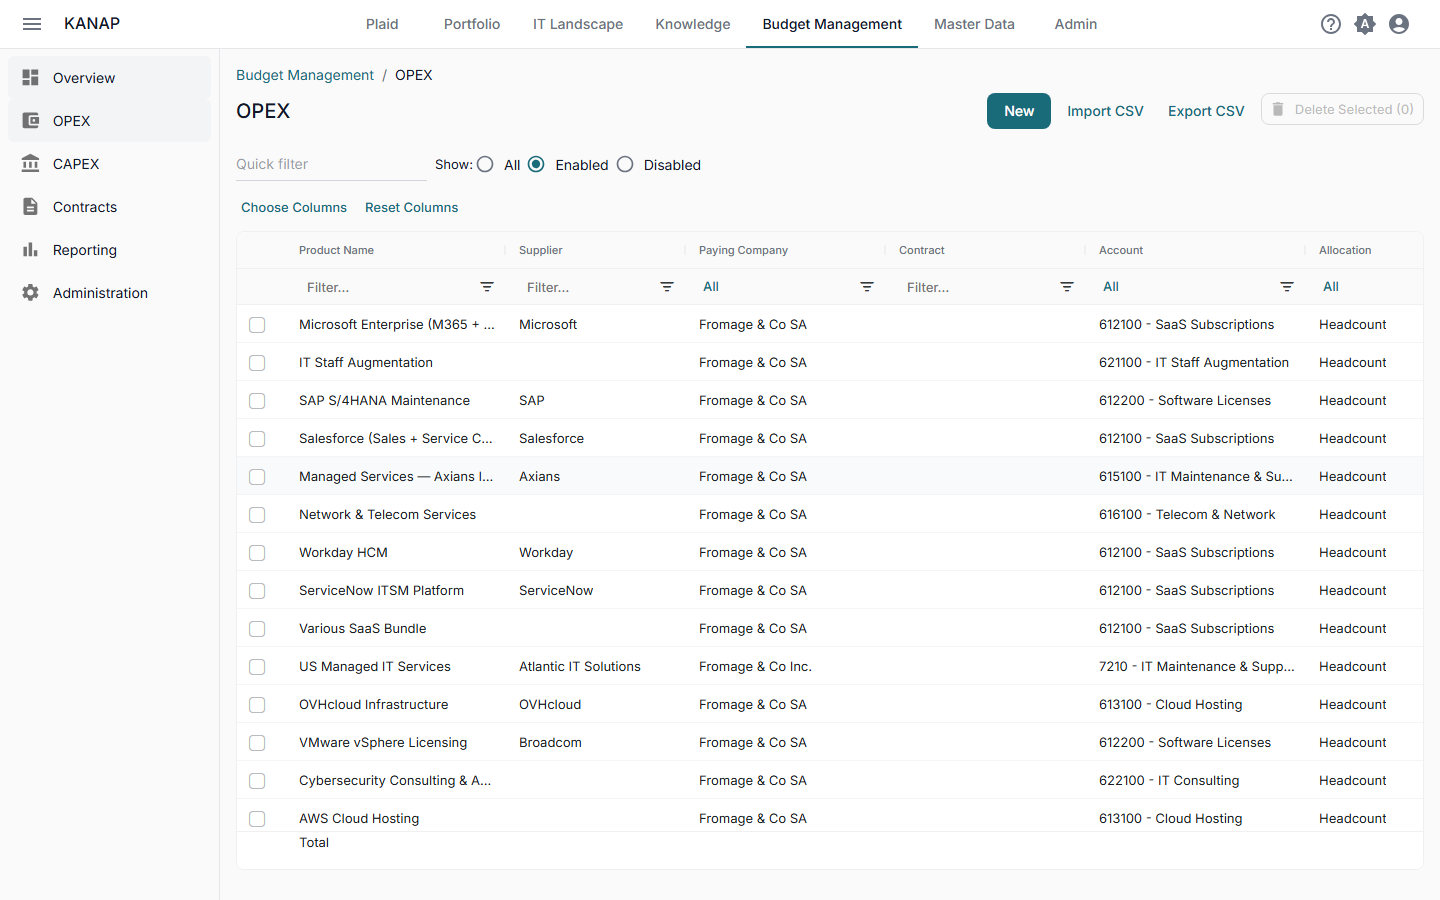Screen dimensions: 1440x900
Task: Check the AWS Cloud Hosting row checkbox
Action: click(x=257, y=819)
